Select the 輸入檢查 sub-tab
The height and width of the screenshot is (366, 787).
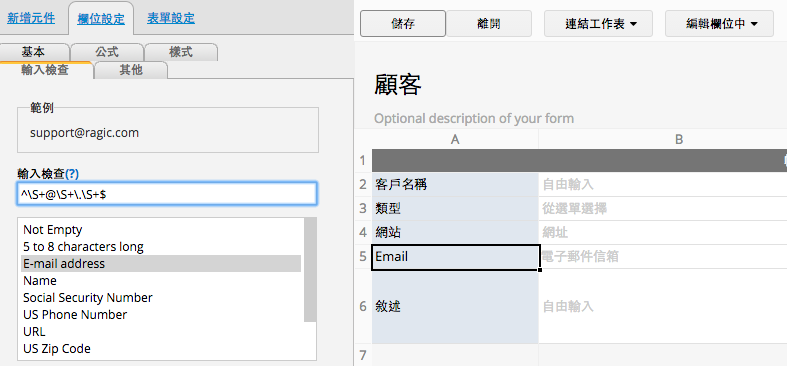pyautogui.click(x=45, y=70)
